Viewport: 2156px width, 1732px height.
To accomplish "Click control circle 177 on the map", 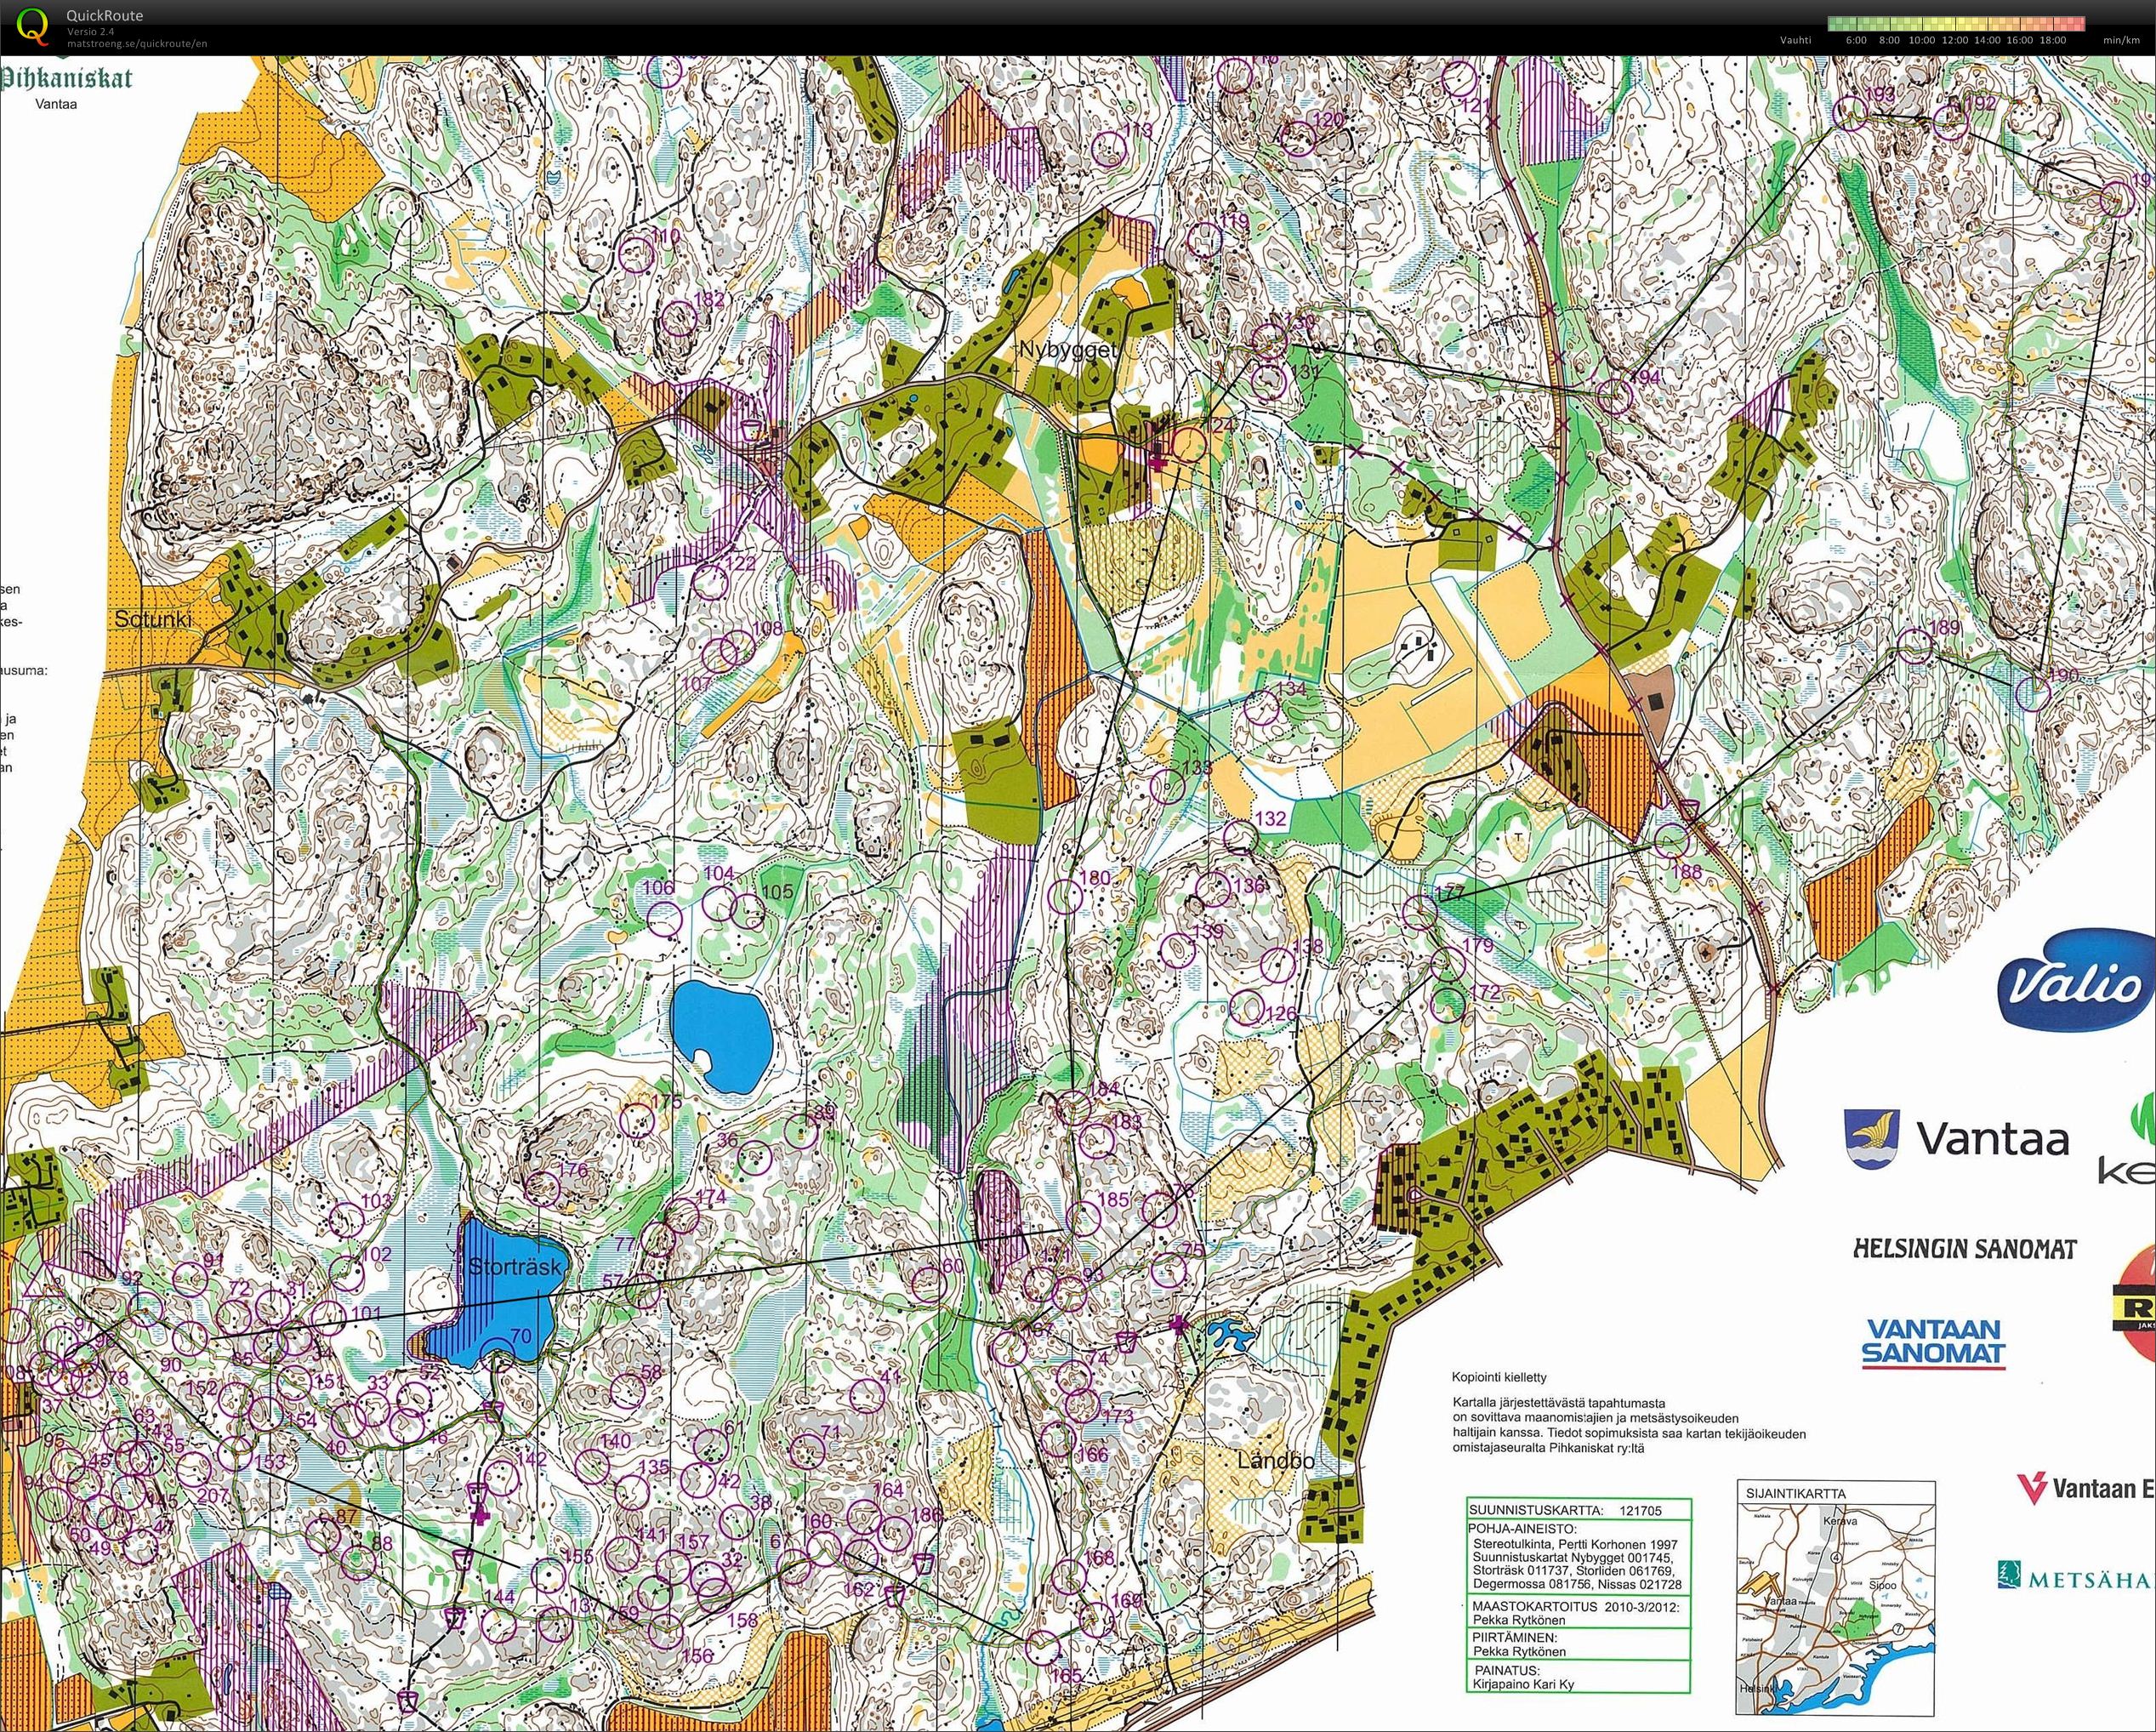I will (x=1421, y=912).
